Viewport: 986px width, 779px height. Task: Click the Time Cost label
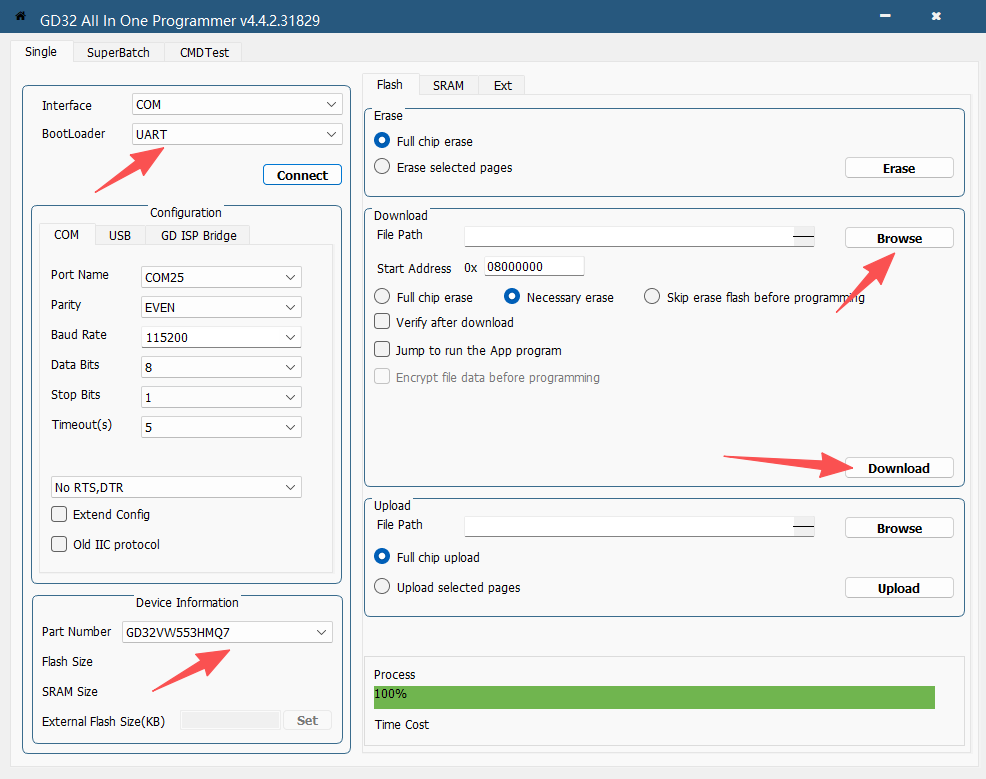[x=402, y=724]
